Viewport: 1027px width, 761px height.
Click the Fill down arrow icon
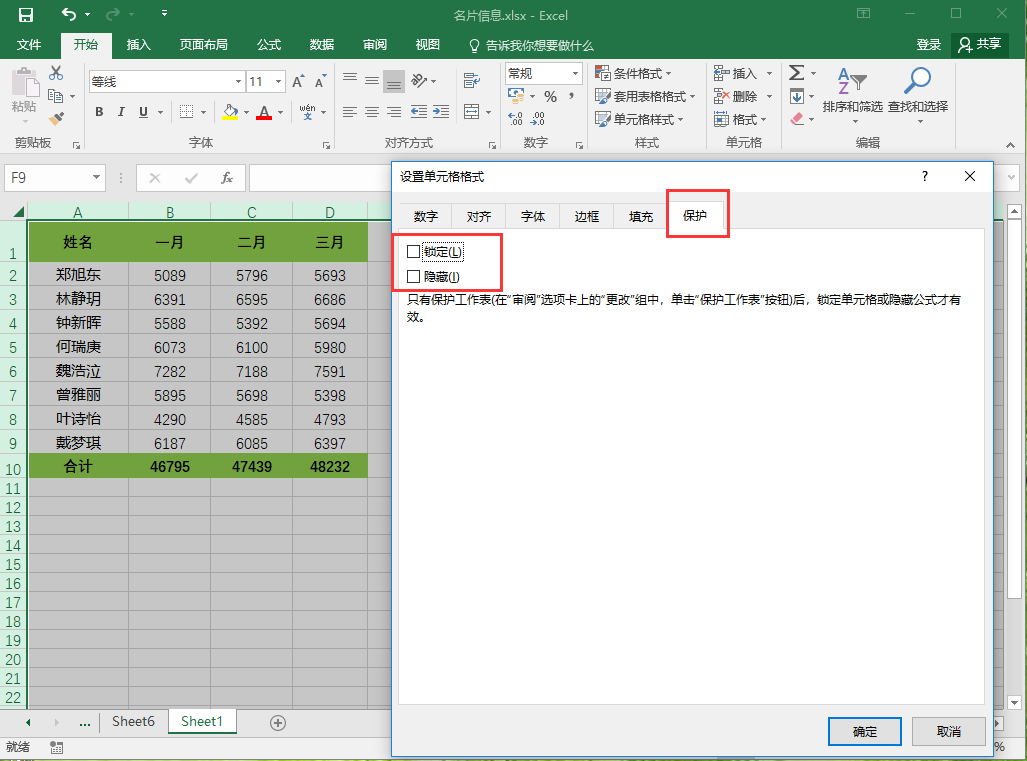(x=797, y=96)
